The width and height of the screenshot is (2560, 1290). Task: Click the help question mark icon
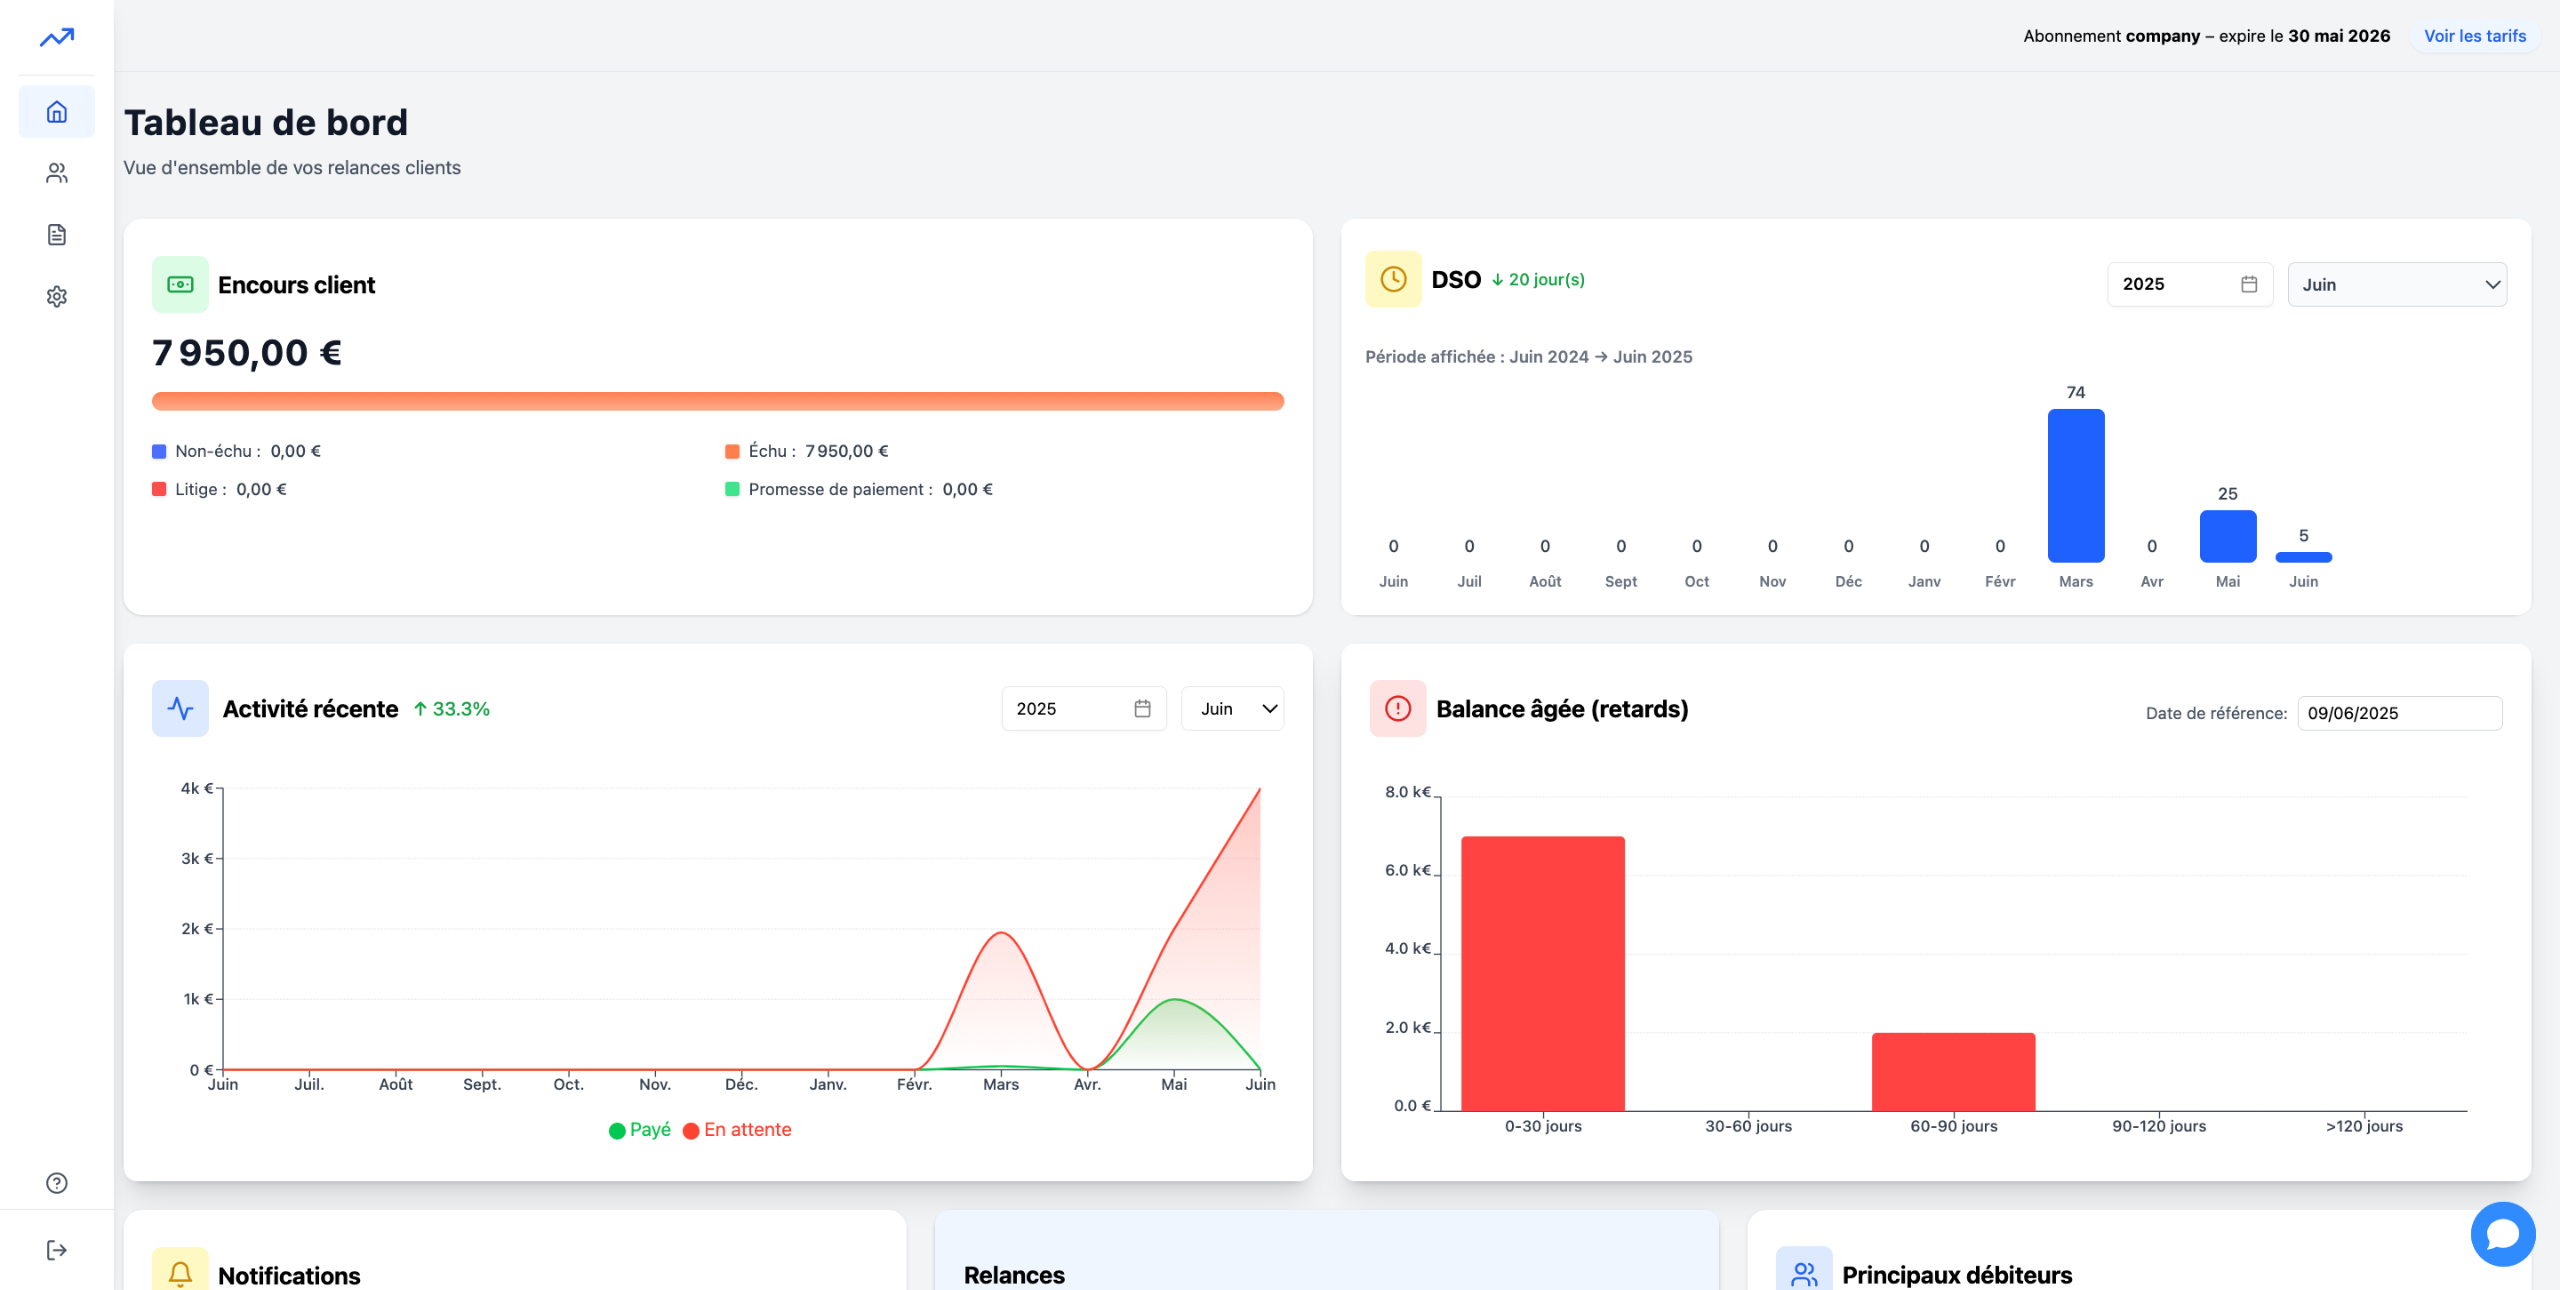click(x=57, y=1183)
